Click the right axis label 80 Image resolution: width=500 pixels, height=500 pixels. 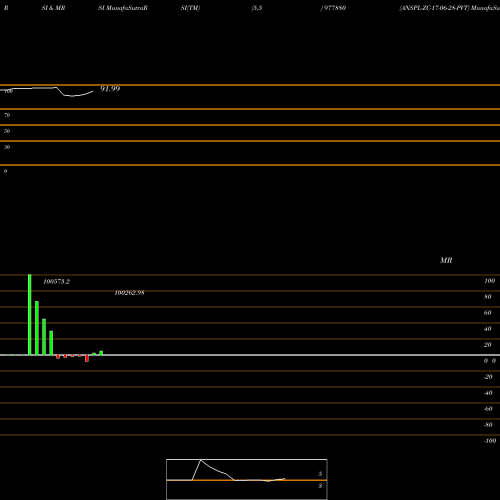pos(488,297)
